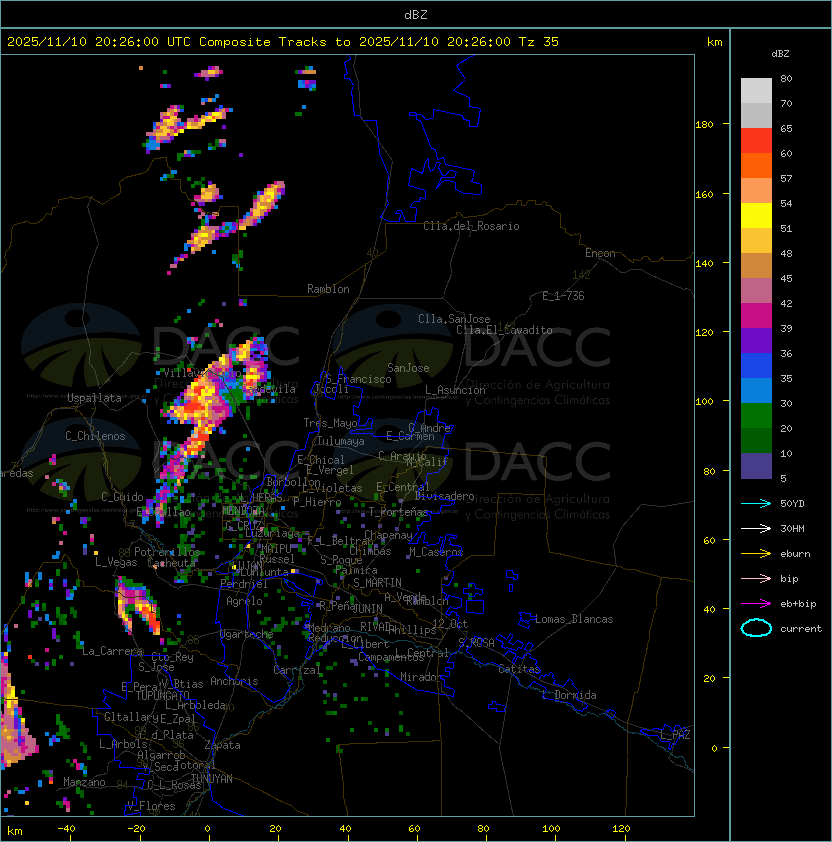Click the Uspallata map label
832x842 pixels.
94,398
